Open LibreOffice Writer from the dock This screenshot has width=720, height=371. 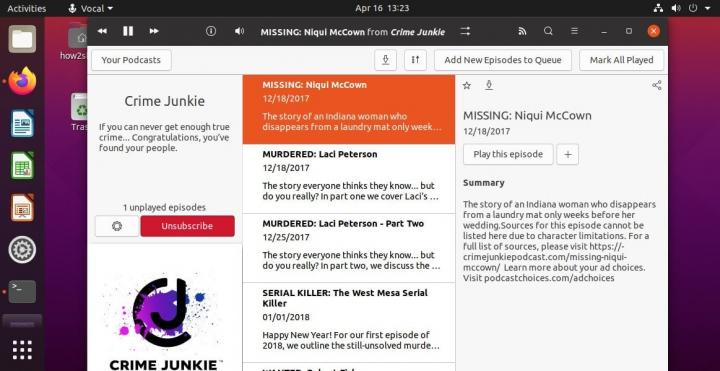tap(22, 123)
